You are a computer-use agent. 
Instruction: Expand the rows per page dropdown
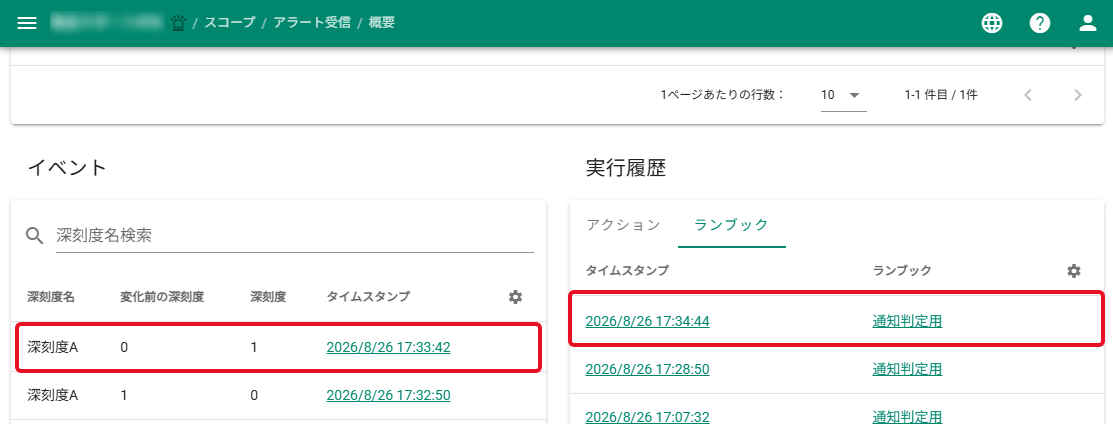pyautogui.click(x=843, y=95)
